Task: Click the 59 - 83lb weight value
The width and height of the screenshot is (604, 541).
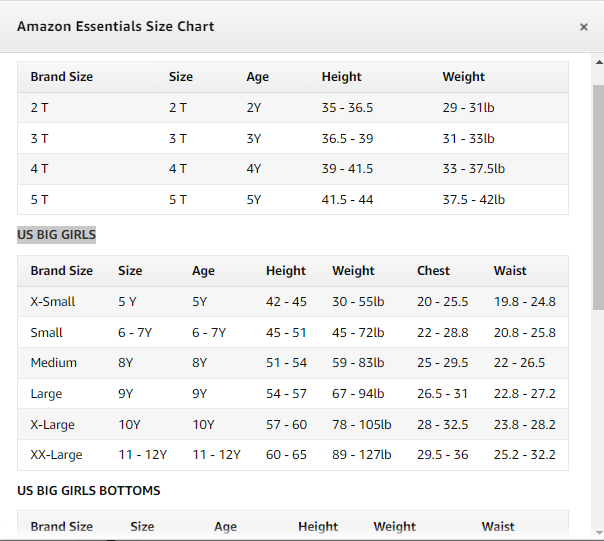Action: pyautogui.click(x=358, y=363)
